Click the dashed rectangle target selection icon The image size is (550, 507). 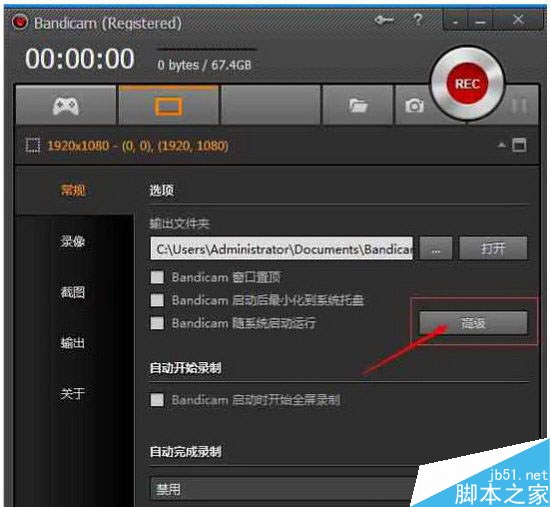tap(33, 145)
